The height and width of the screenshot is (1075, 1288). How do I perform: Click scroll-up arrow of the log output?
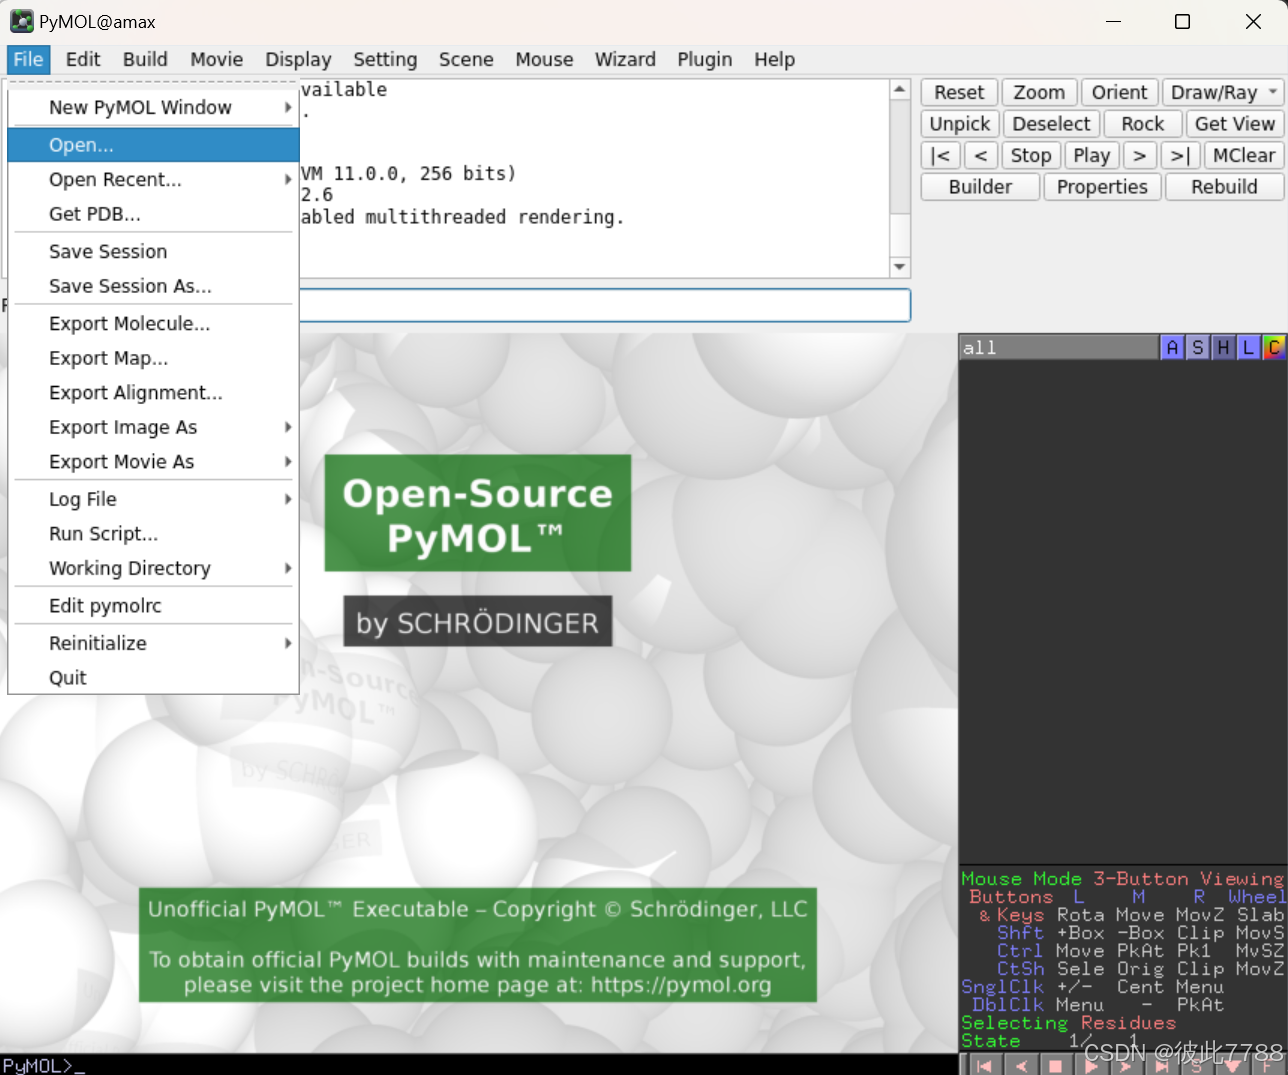(900, 89)
